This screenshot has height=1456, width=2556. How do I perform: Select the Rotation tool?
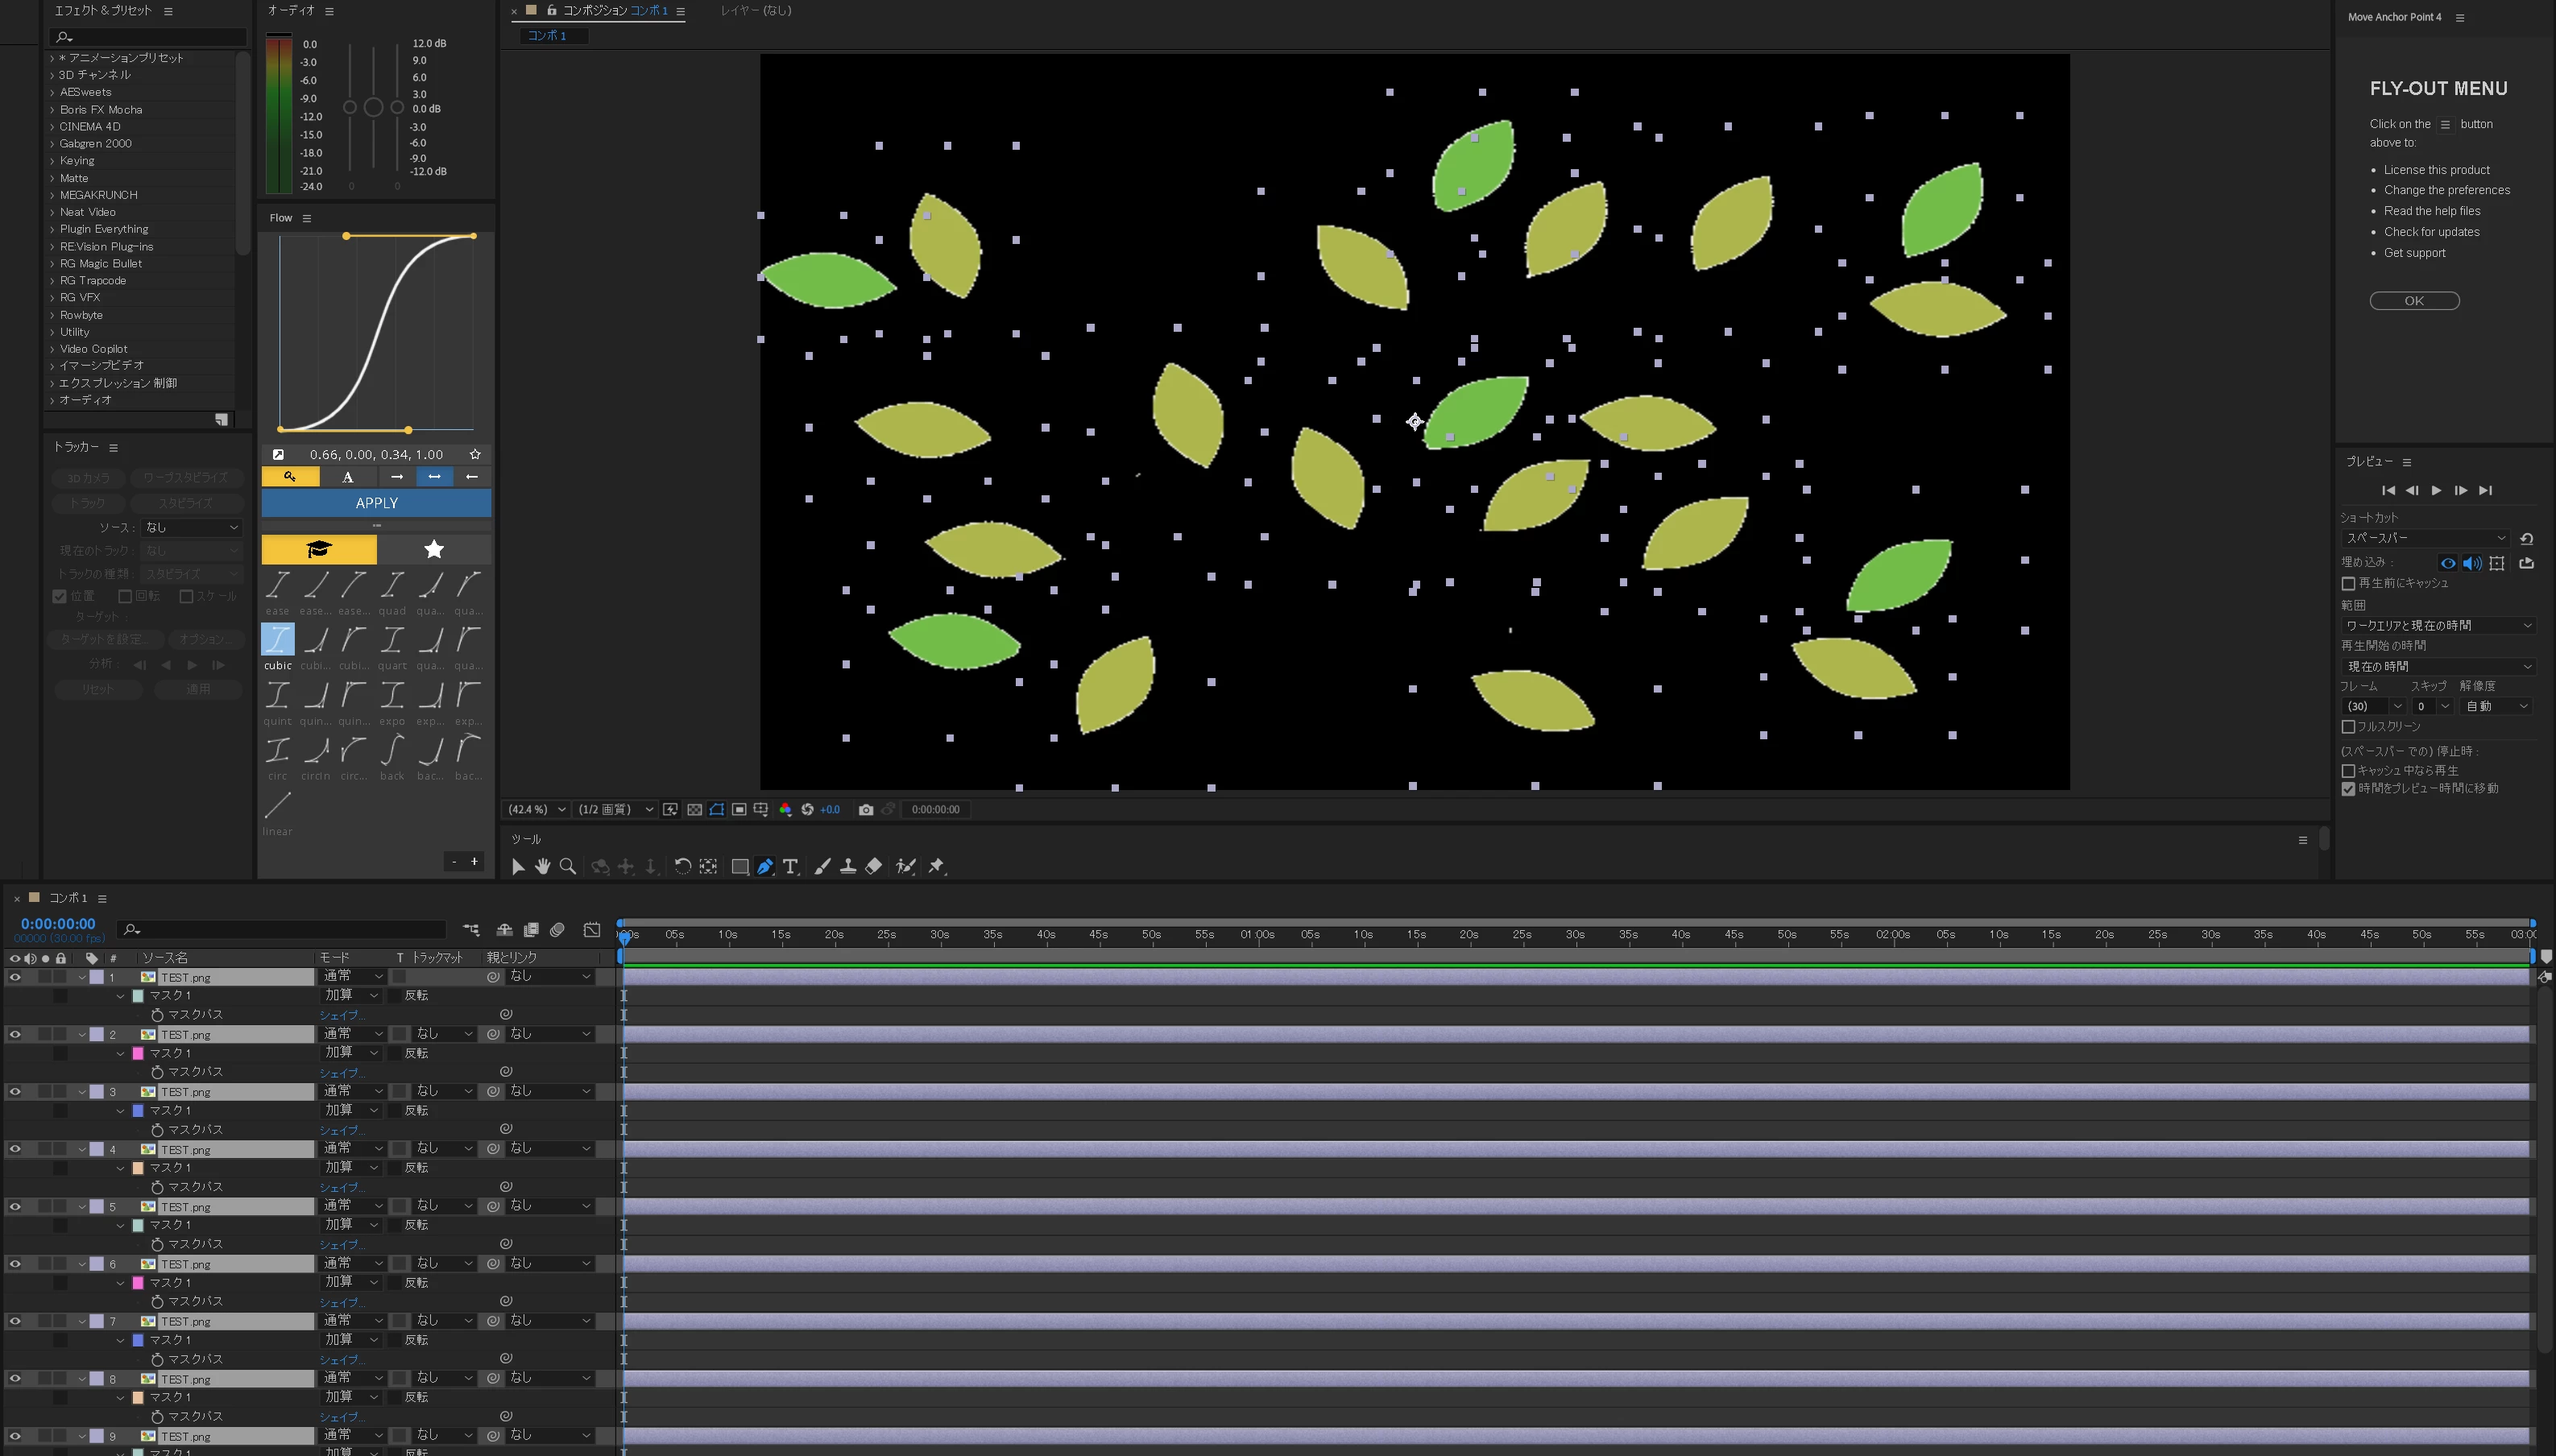point(682,867)
